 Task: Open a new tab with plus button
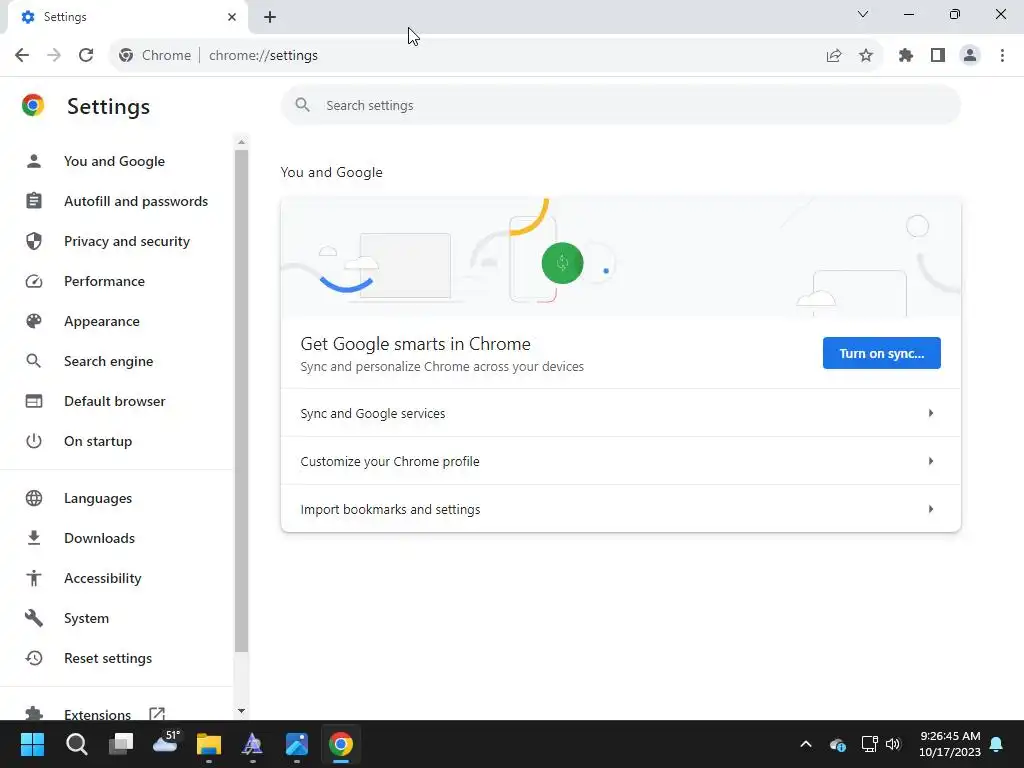pyautogui.click(x=270, y=17)
